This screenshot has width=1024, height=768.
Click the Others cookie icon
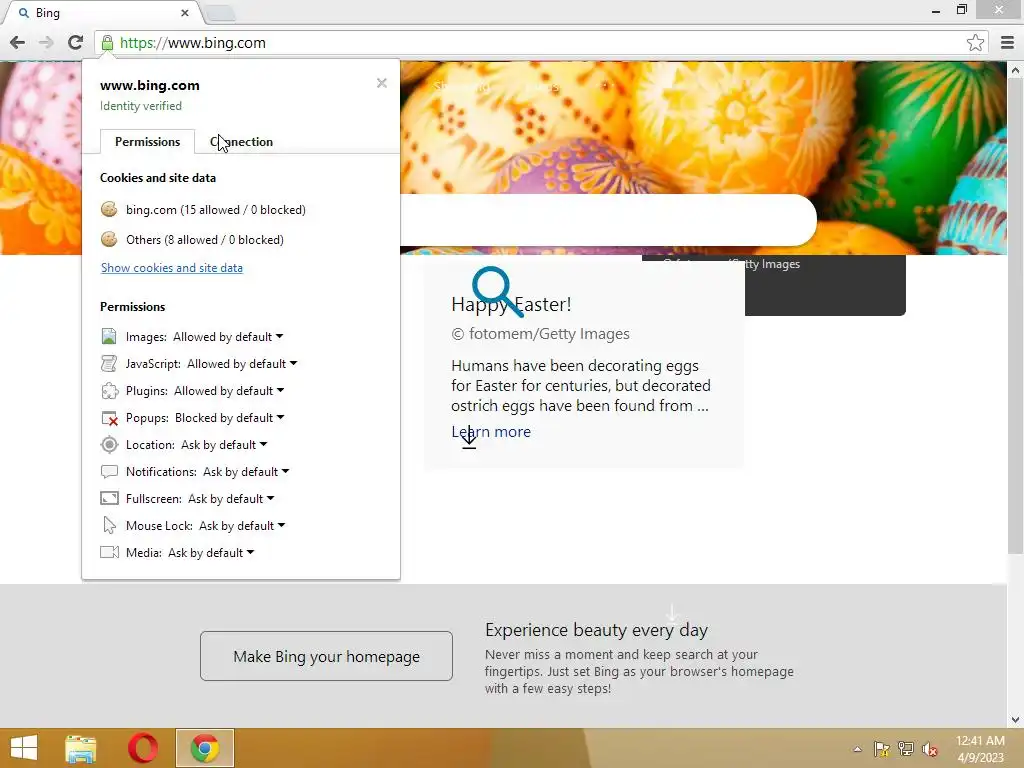click(109, 240)
